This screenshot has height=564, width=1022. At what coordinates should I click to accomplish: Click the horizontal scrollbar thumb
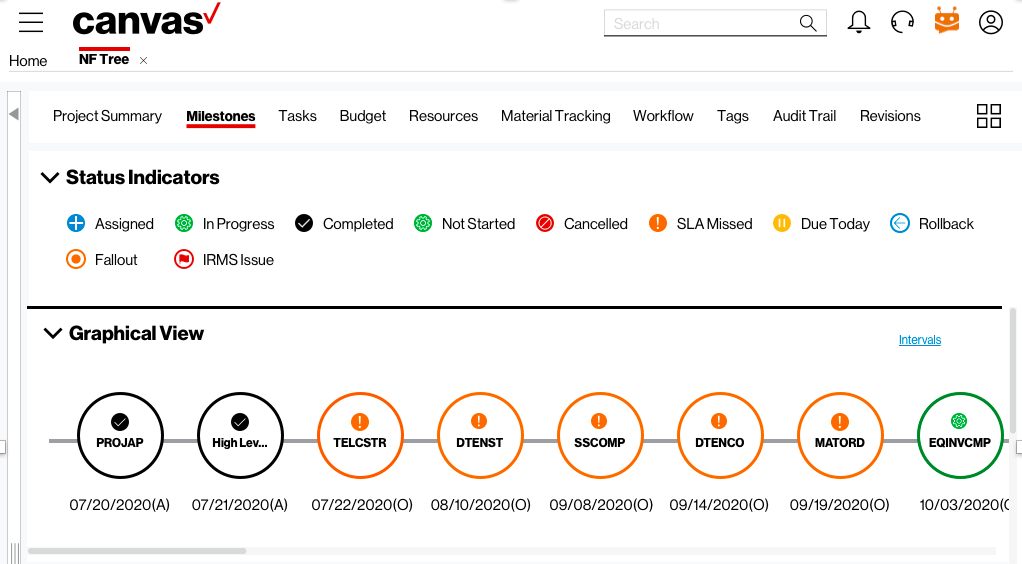tap(137, 551)
